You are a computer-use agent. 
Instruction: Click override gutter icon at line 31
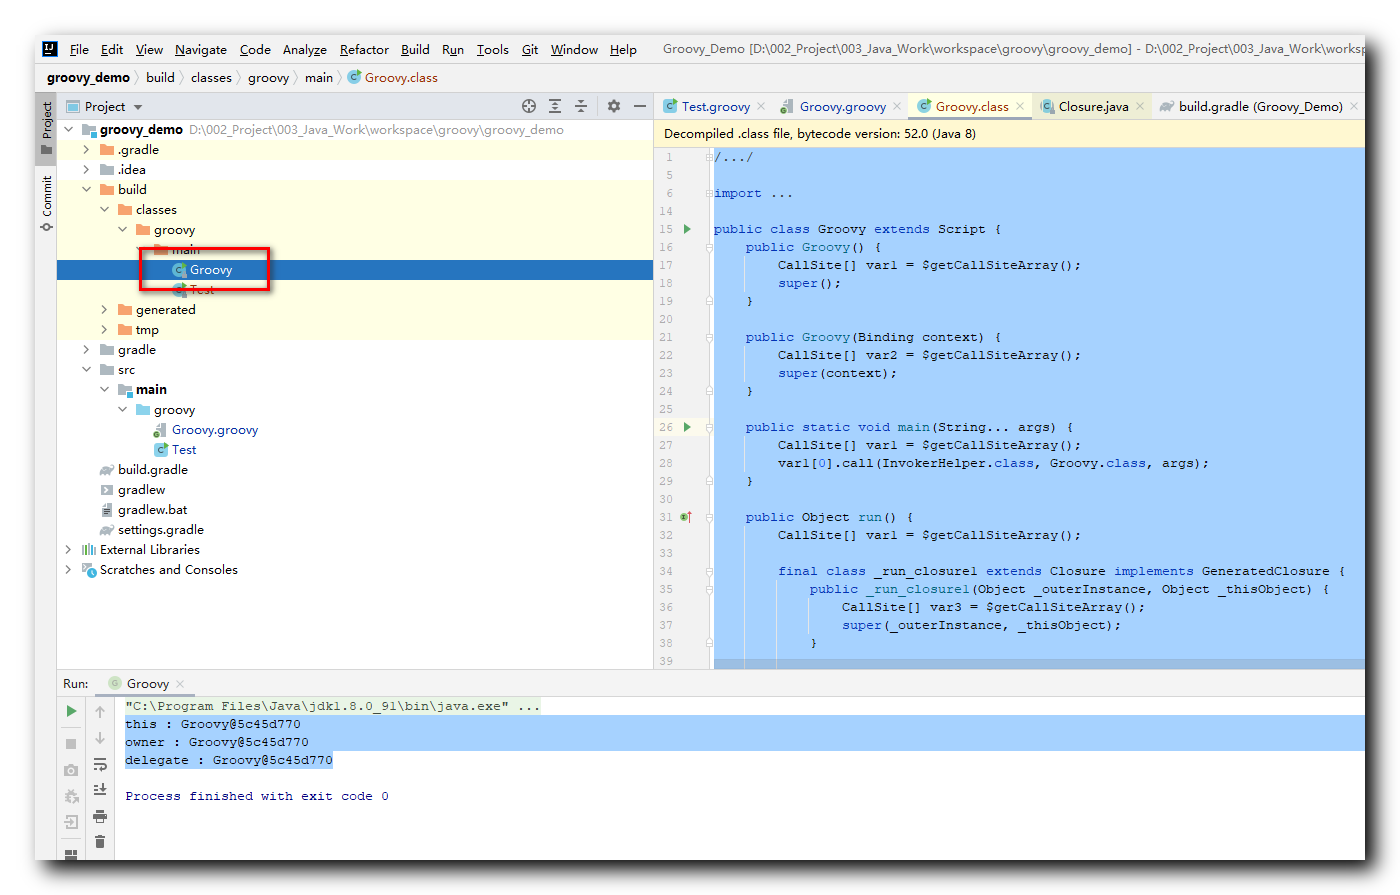[686, 517]
